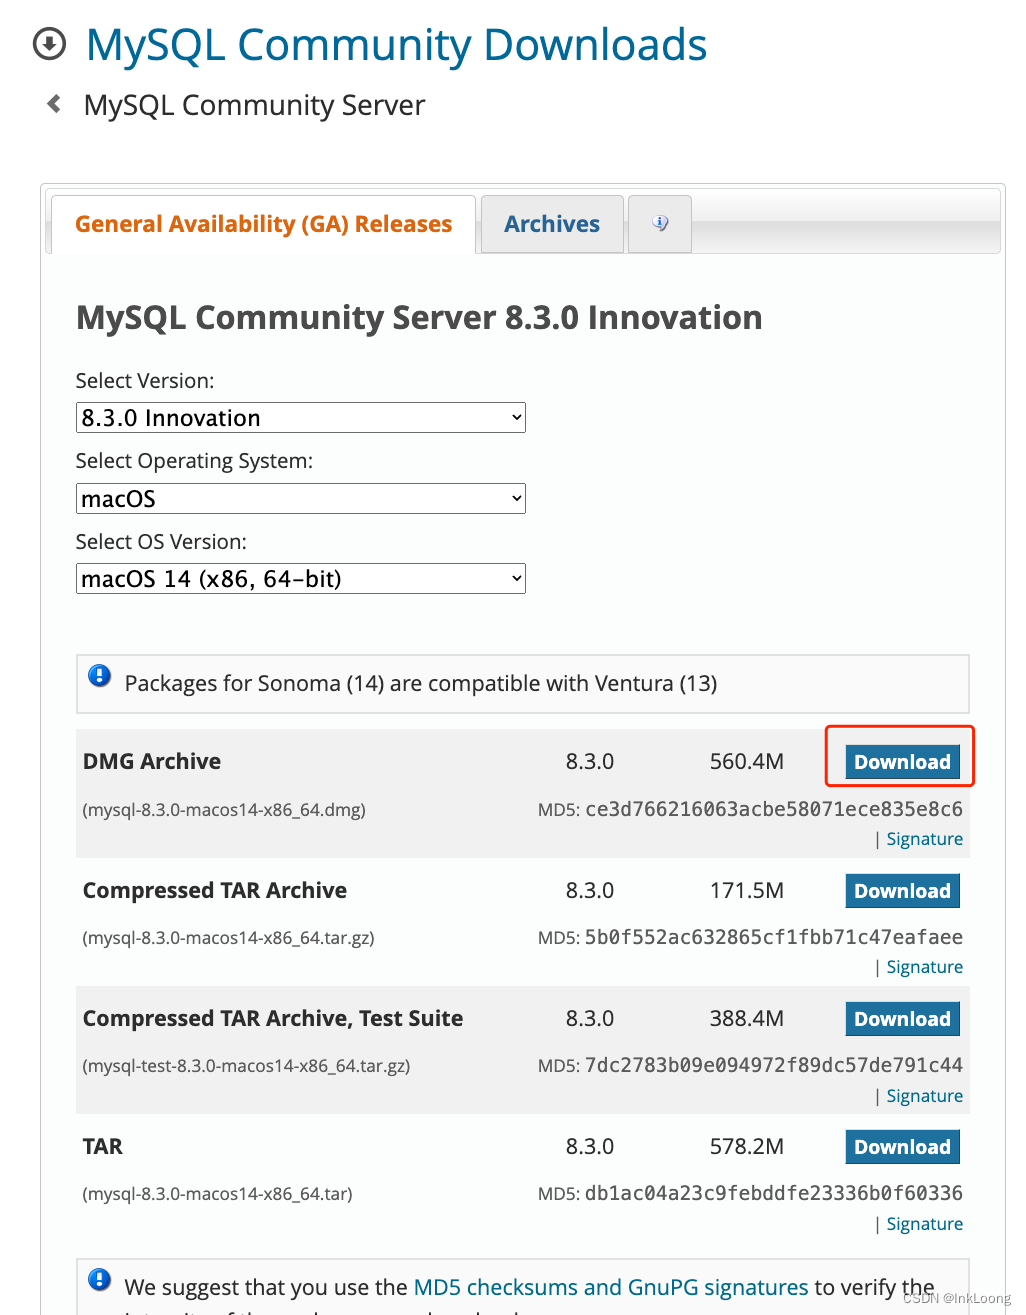Open Signature link for Test Suite archive

point(925,1096)
